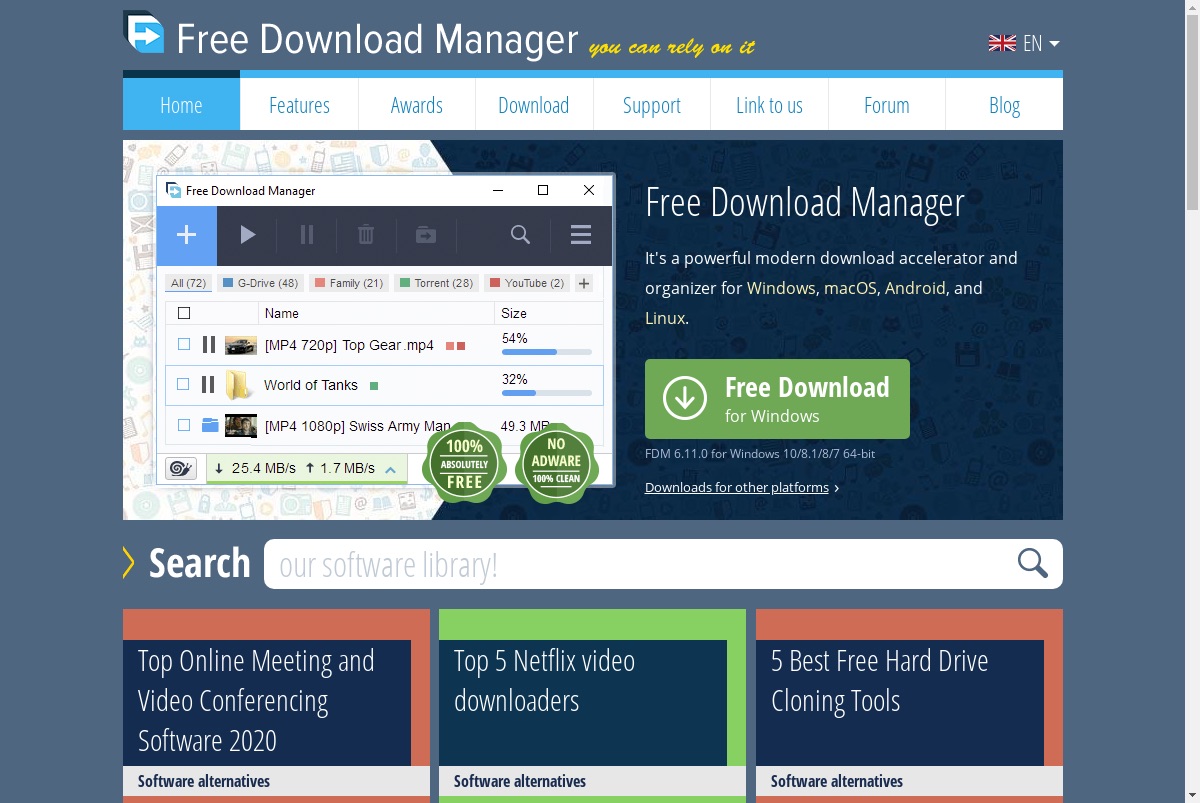1200x803 pixels.
Task: Click the No Adware 100% Clean badge
Action: (x=556, y=463)
